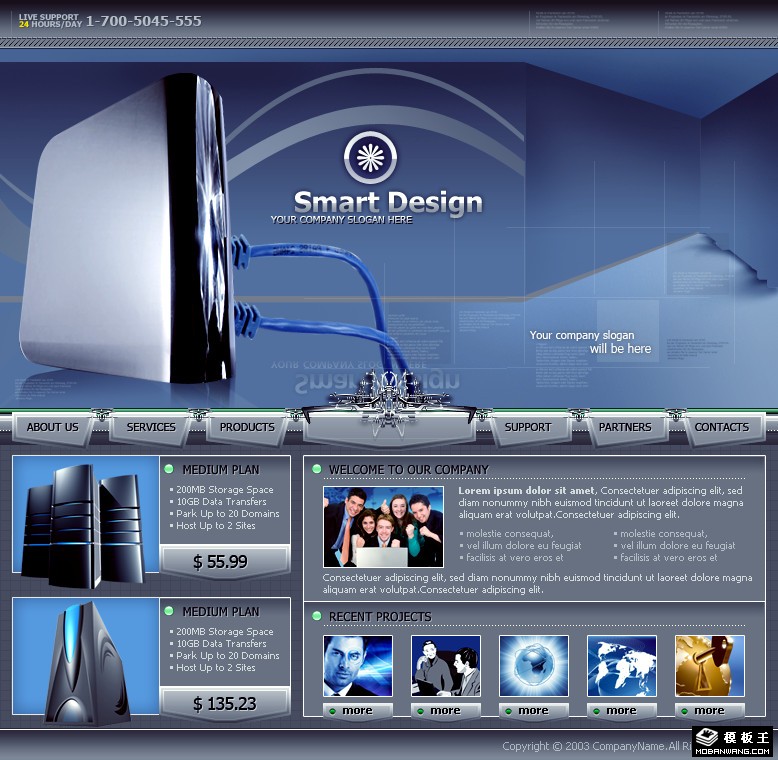This screenshot has width=778, height=760.
Task: Open the world map project thumbnail
Action: pos(622,666)
